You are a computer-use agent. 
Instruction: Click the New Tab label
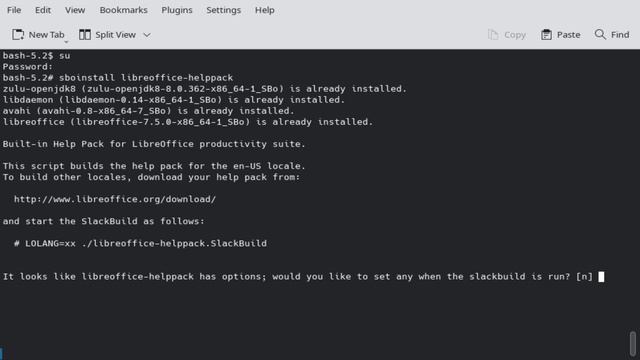pos(47,35)
